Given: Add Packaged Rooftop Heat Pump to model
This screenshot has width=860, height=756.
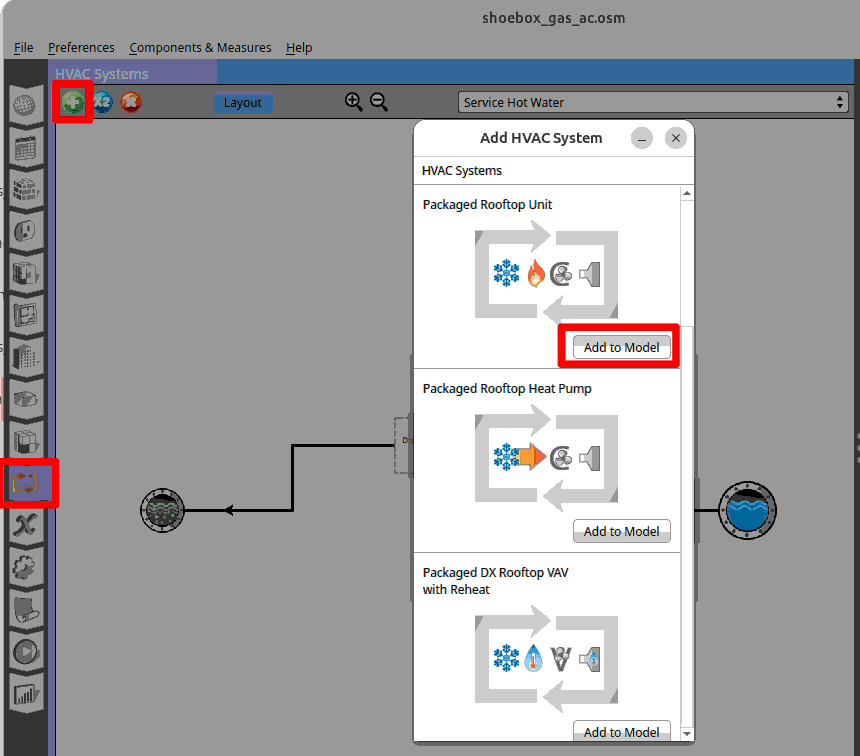Looking at the screenshot, I should coord(621,531).
